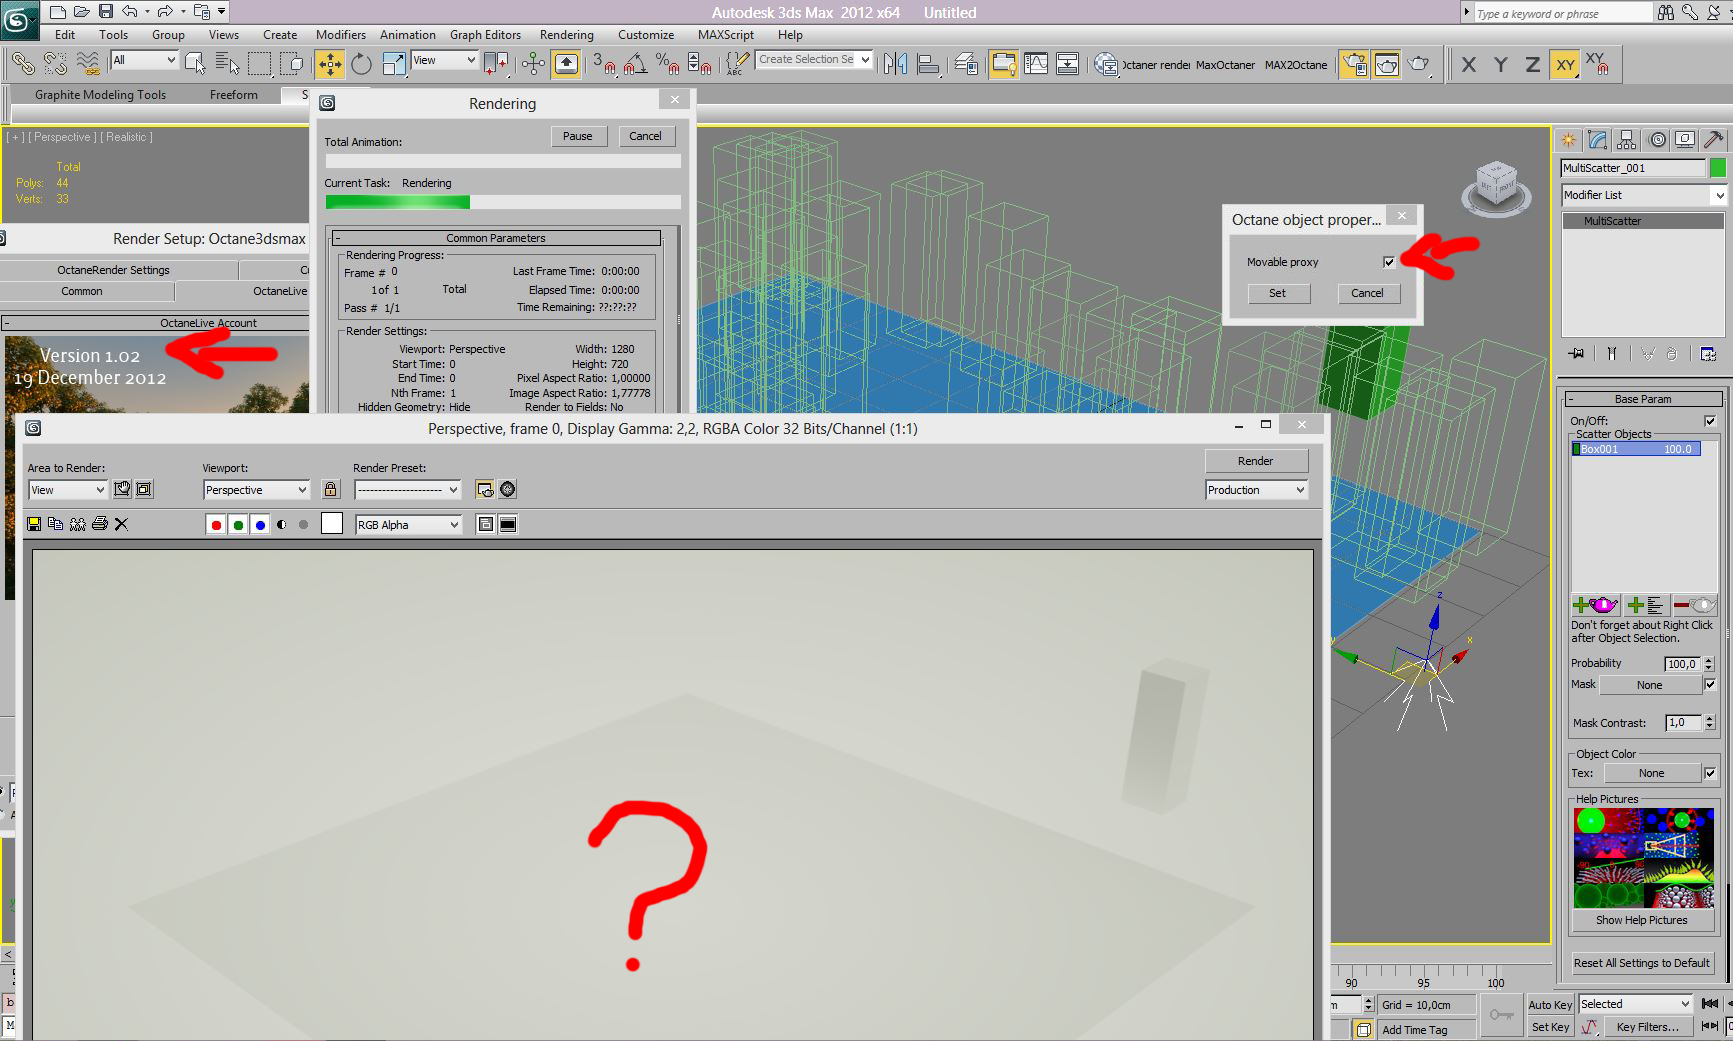Toggle the MultiScatter On/Off checkbox

pos(1710,421)
